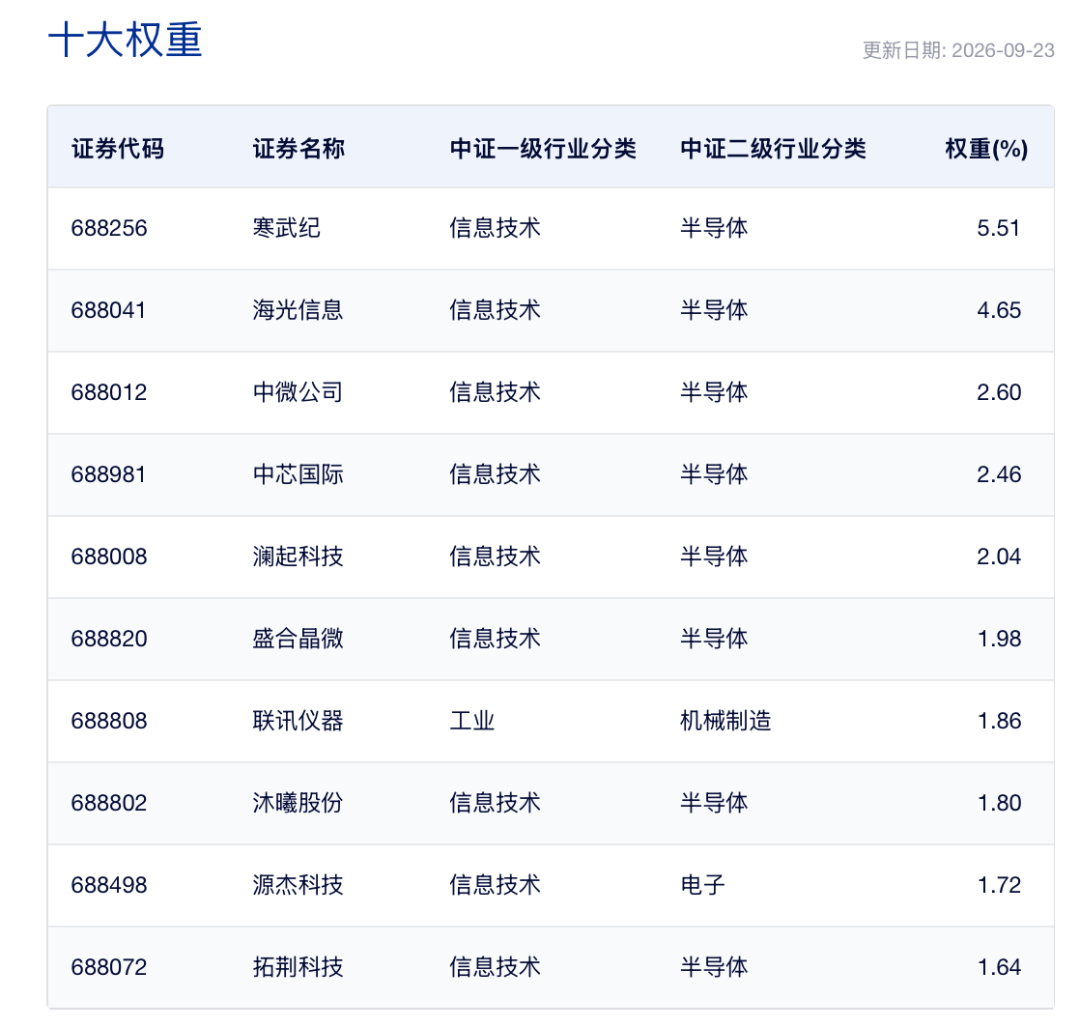Click 信息技术 in the 沐曦股份 row

[495, 803]
